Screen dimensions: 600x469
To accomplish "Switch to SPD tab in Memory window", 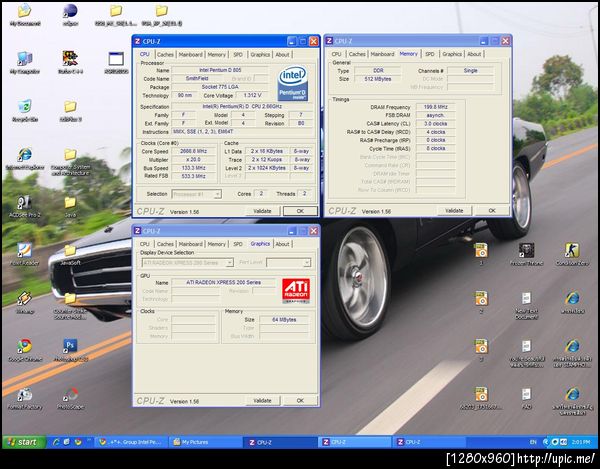I will coord(429,54).
